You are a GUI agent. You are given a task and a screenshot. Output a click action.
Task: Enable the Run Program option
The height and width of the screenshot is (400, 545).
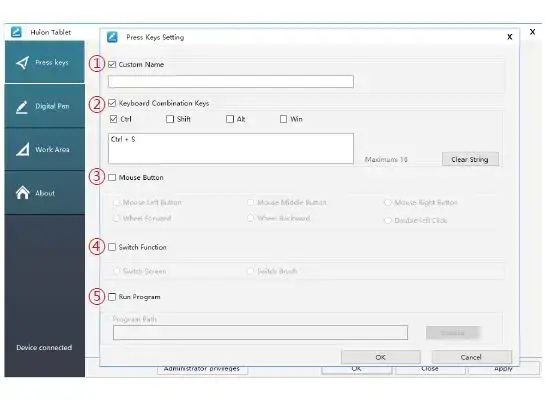[112, 297]
